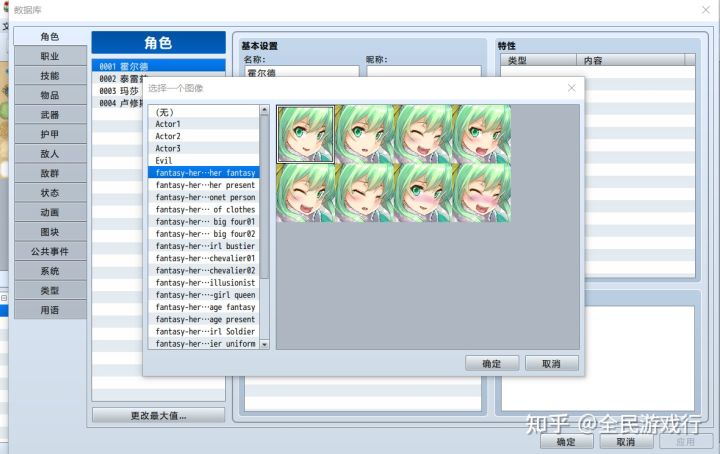Click file list scrollbar down arrow
720x454 pixels.
coord(264,344)
